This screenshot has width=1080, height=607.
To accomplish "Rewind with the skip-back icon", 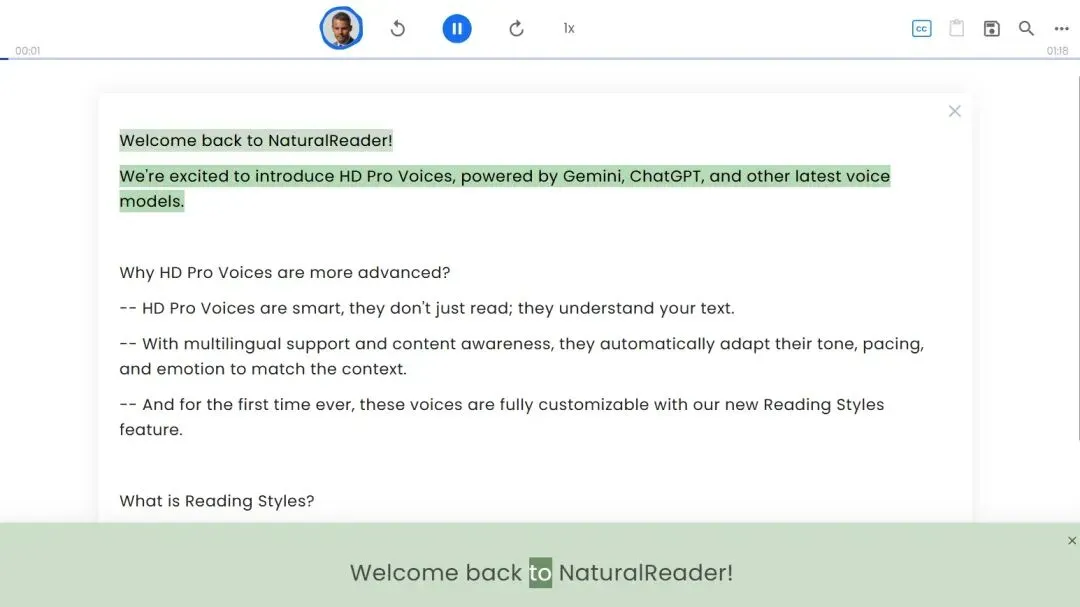I will pyautogui.click(x=397, y=28).
